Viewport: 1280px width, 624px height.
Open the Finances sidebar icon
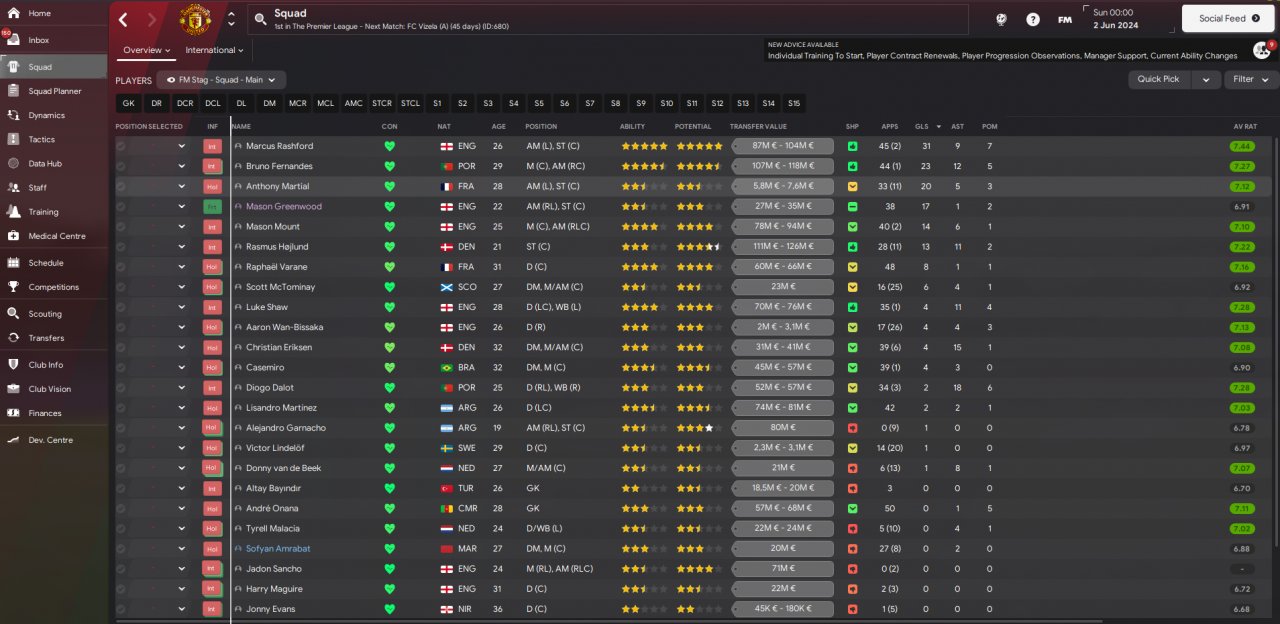click(13, 412)
